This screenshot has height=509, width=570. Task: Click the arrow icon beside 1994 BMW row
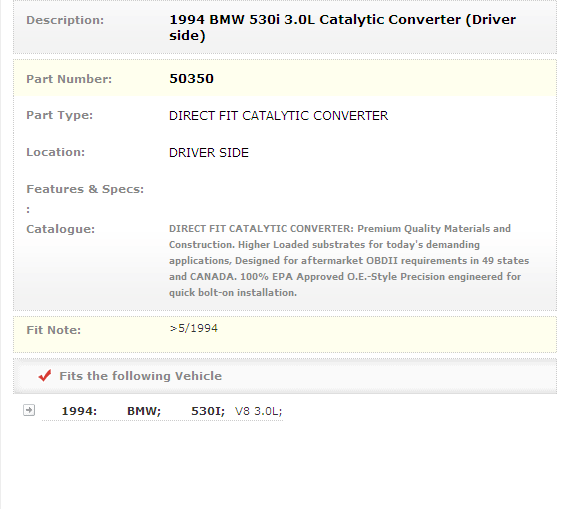point(29,410)
